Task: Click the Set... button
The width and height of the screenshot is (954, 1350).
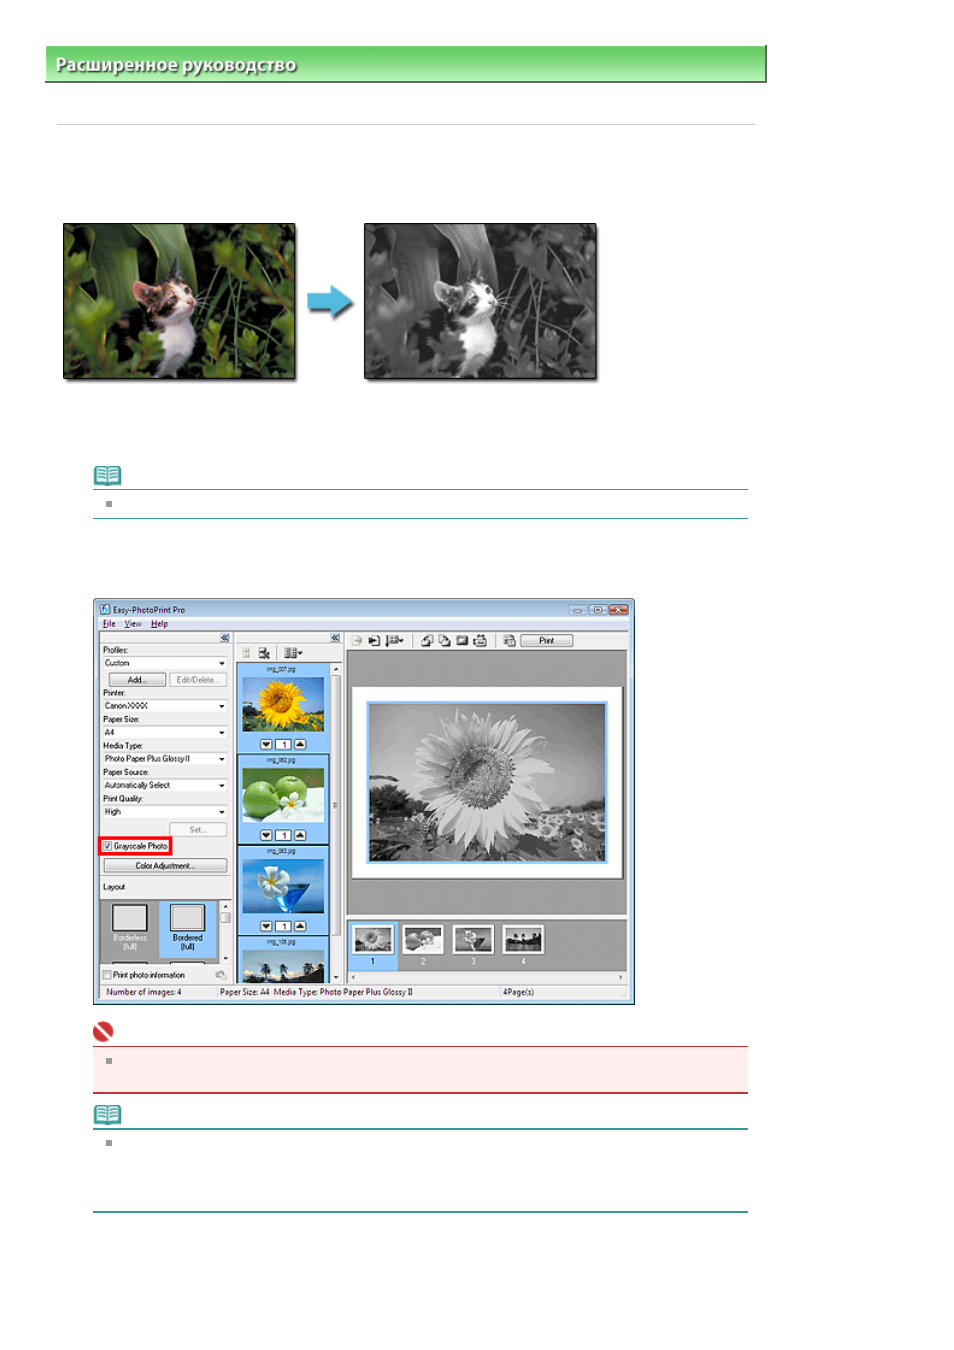Action: (198, 830)
